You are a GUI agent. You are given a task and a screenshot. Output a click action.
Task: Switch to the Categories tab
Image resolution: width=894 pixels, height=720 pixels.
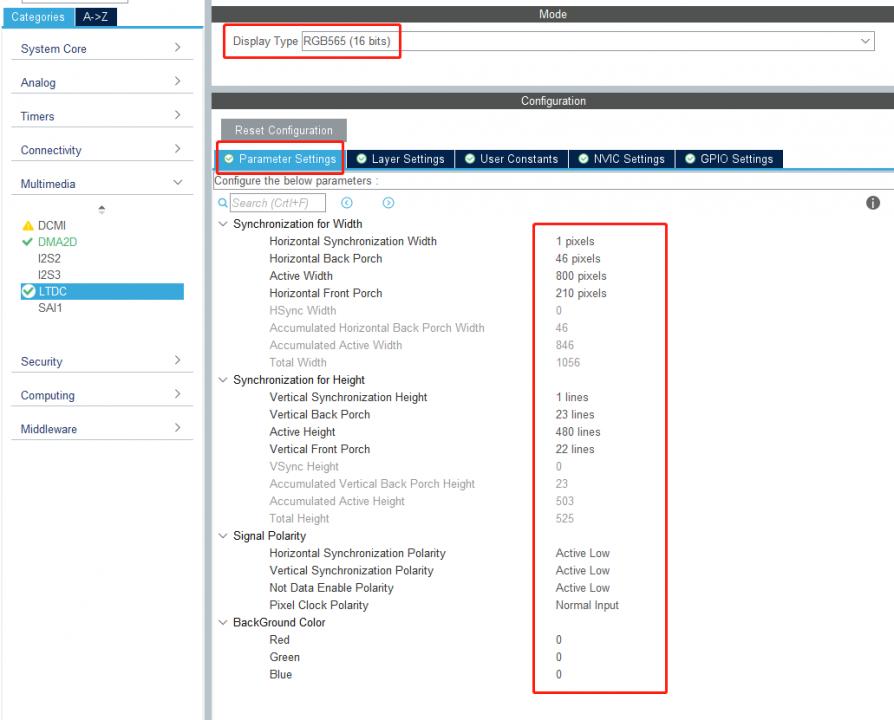tap(38, 17)
